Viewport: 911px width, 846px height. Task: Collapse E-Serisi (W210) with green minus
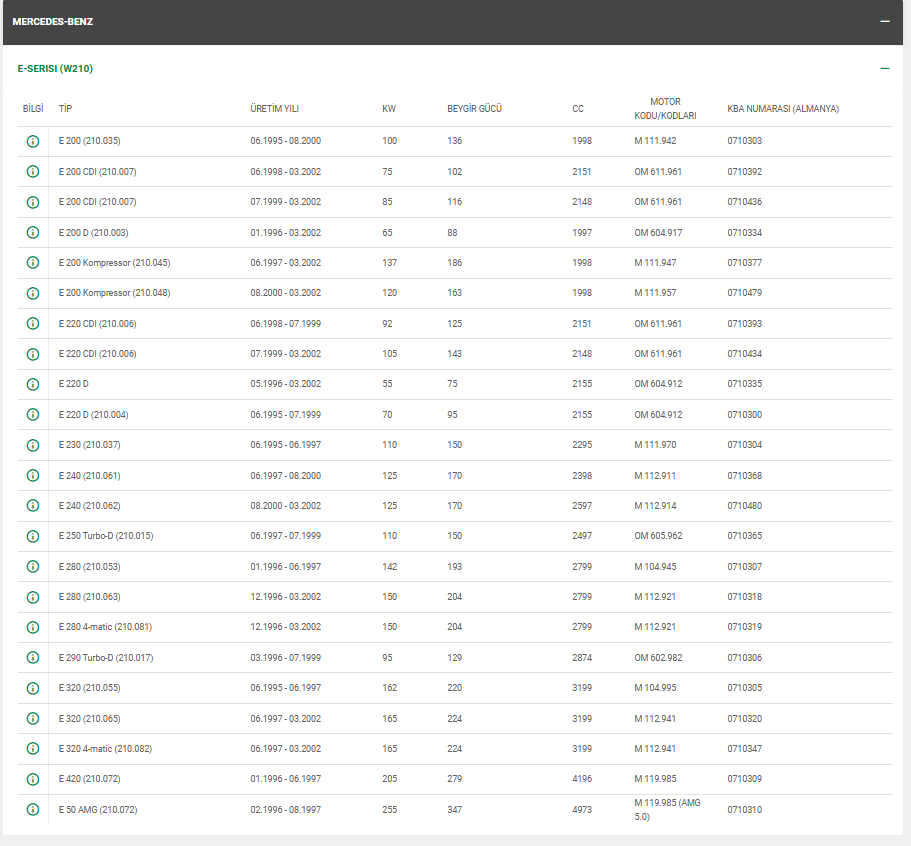884,69
